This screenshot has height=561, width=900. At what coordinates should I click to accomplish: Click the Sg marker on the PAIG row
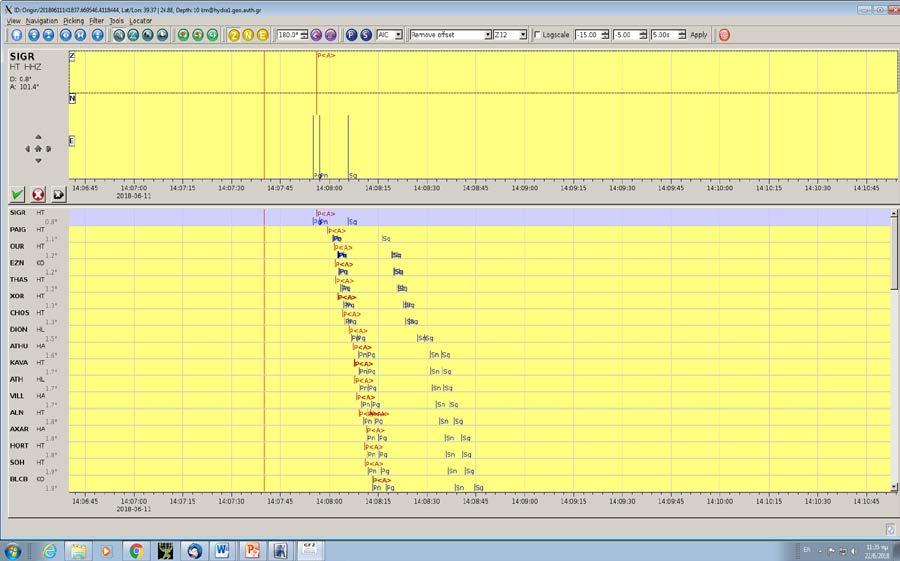click(x=386, y=239)
